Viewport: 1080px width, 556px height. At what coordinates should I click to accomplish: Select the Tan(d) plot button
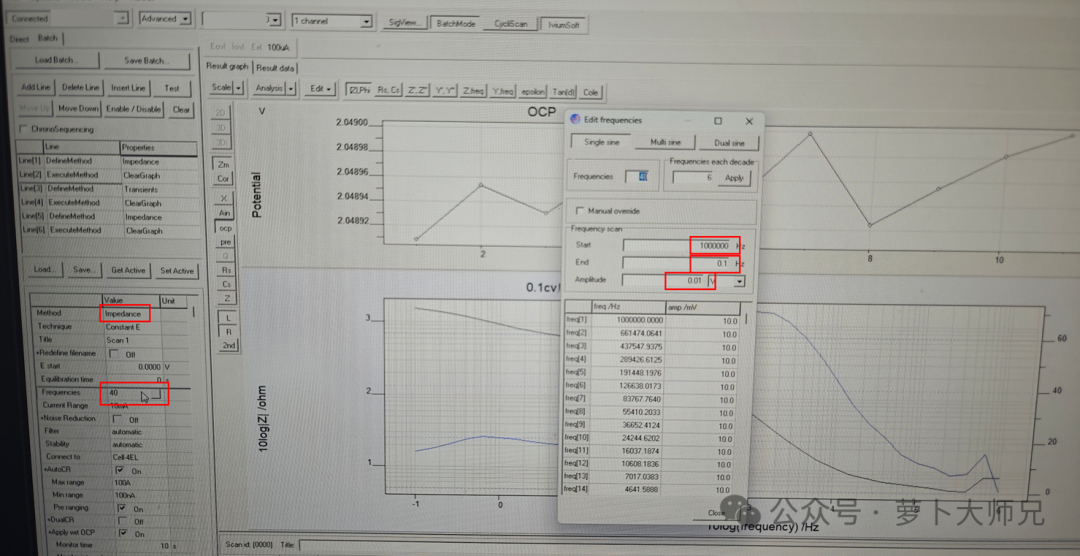pos(563,92)
